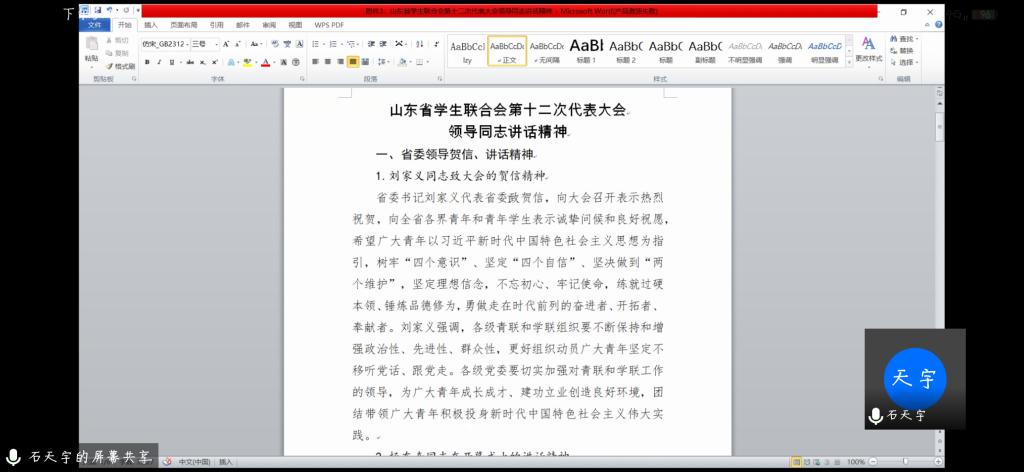Click the center align paragraph icon
Screen dimensions: 1024x472
327,62
